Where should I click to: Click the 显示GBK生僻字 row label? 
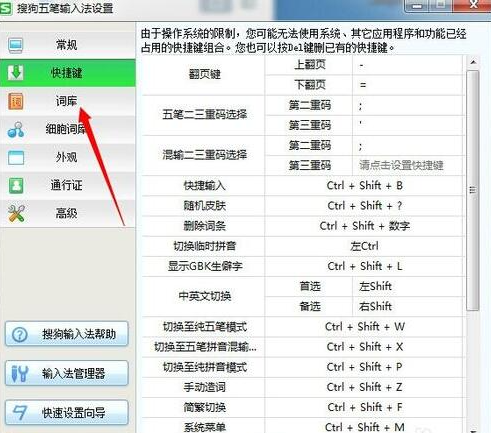204,266
